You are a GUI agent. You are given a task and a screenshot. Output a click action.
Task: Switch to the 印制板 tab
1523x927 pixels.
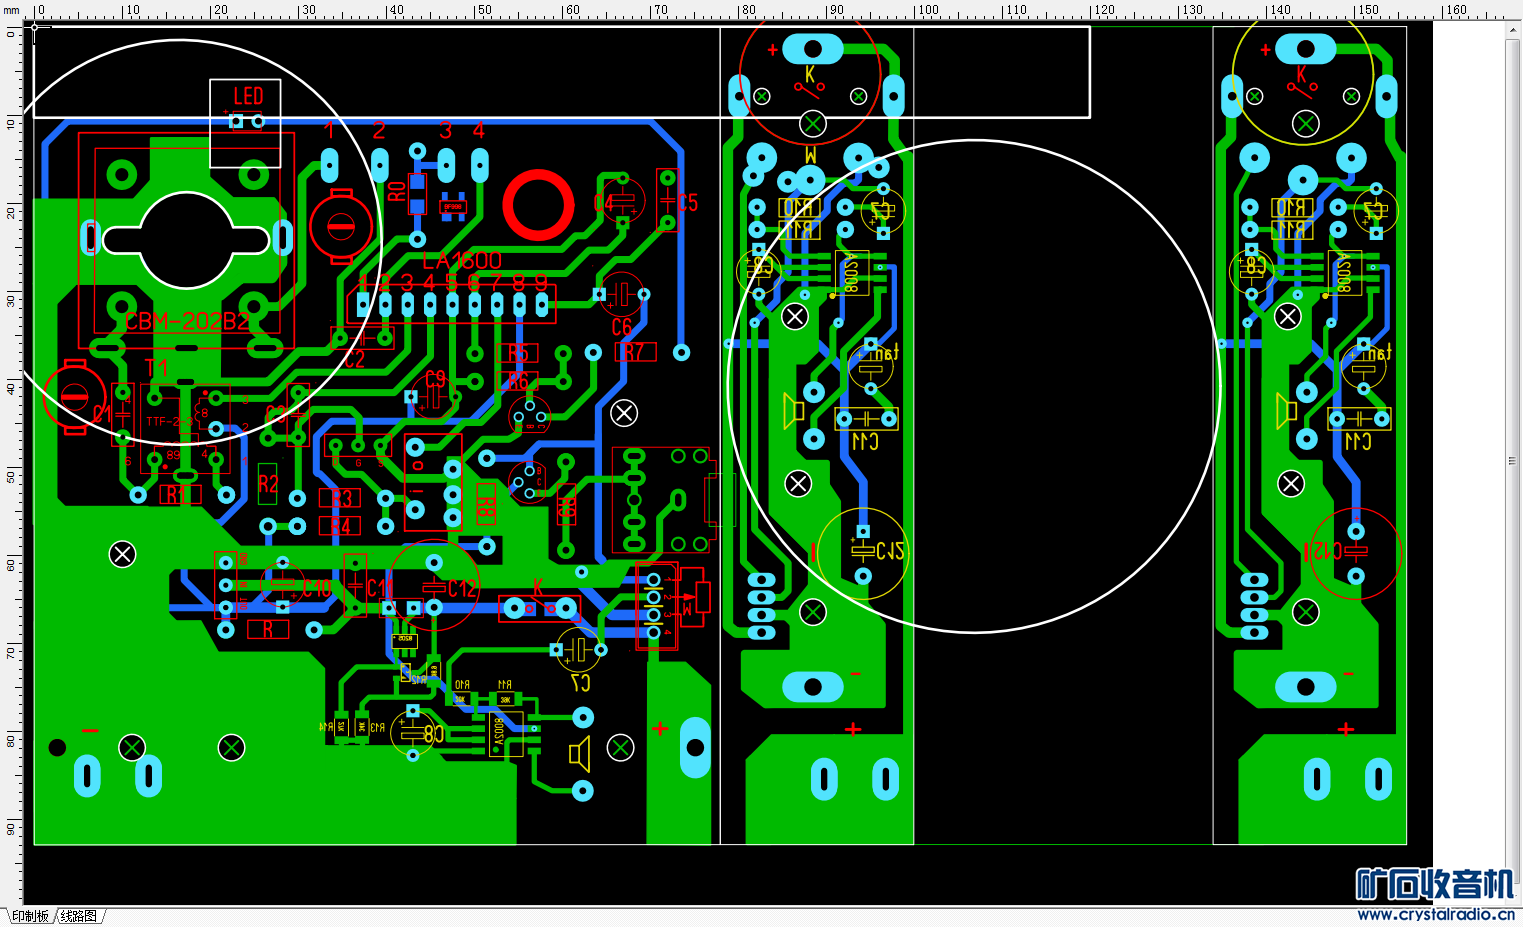(x=30, y=916)
